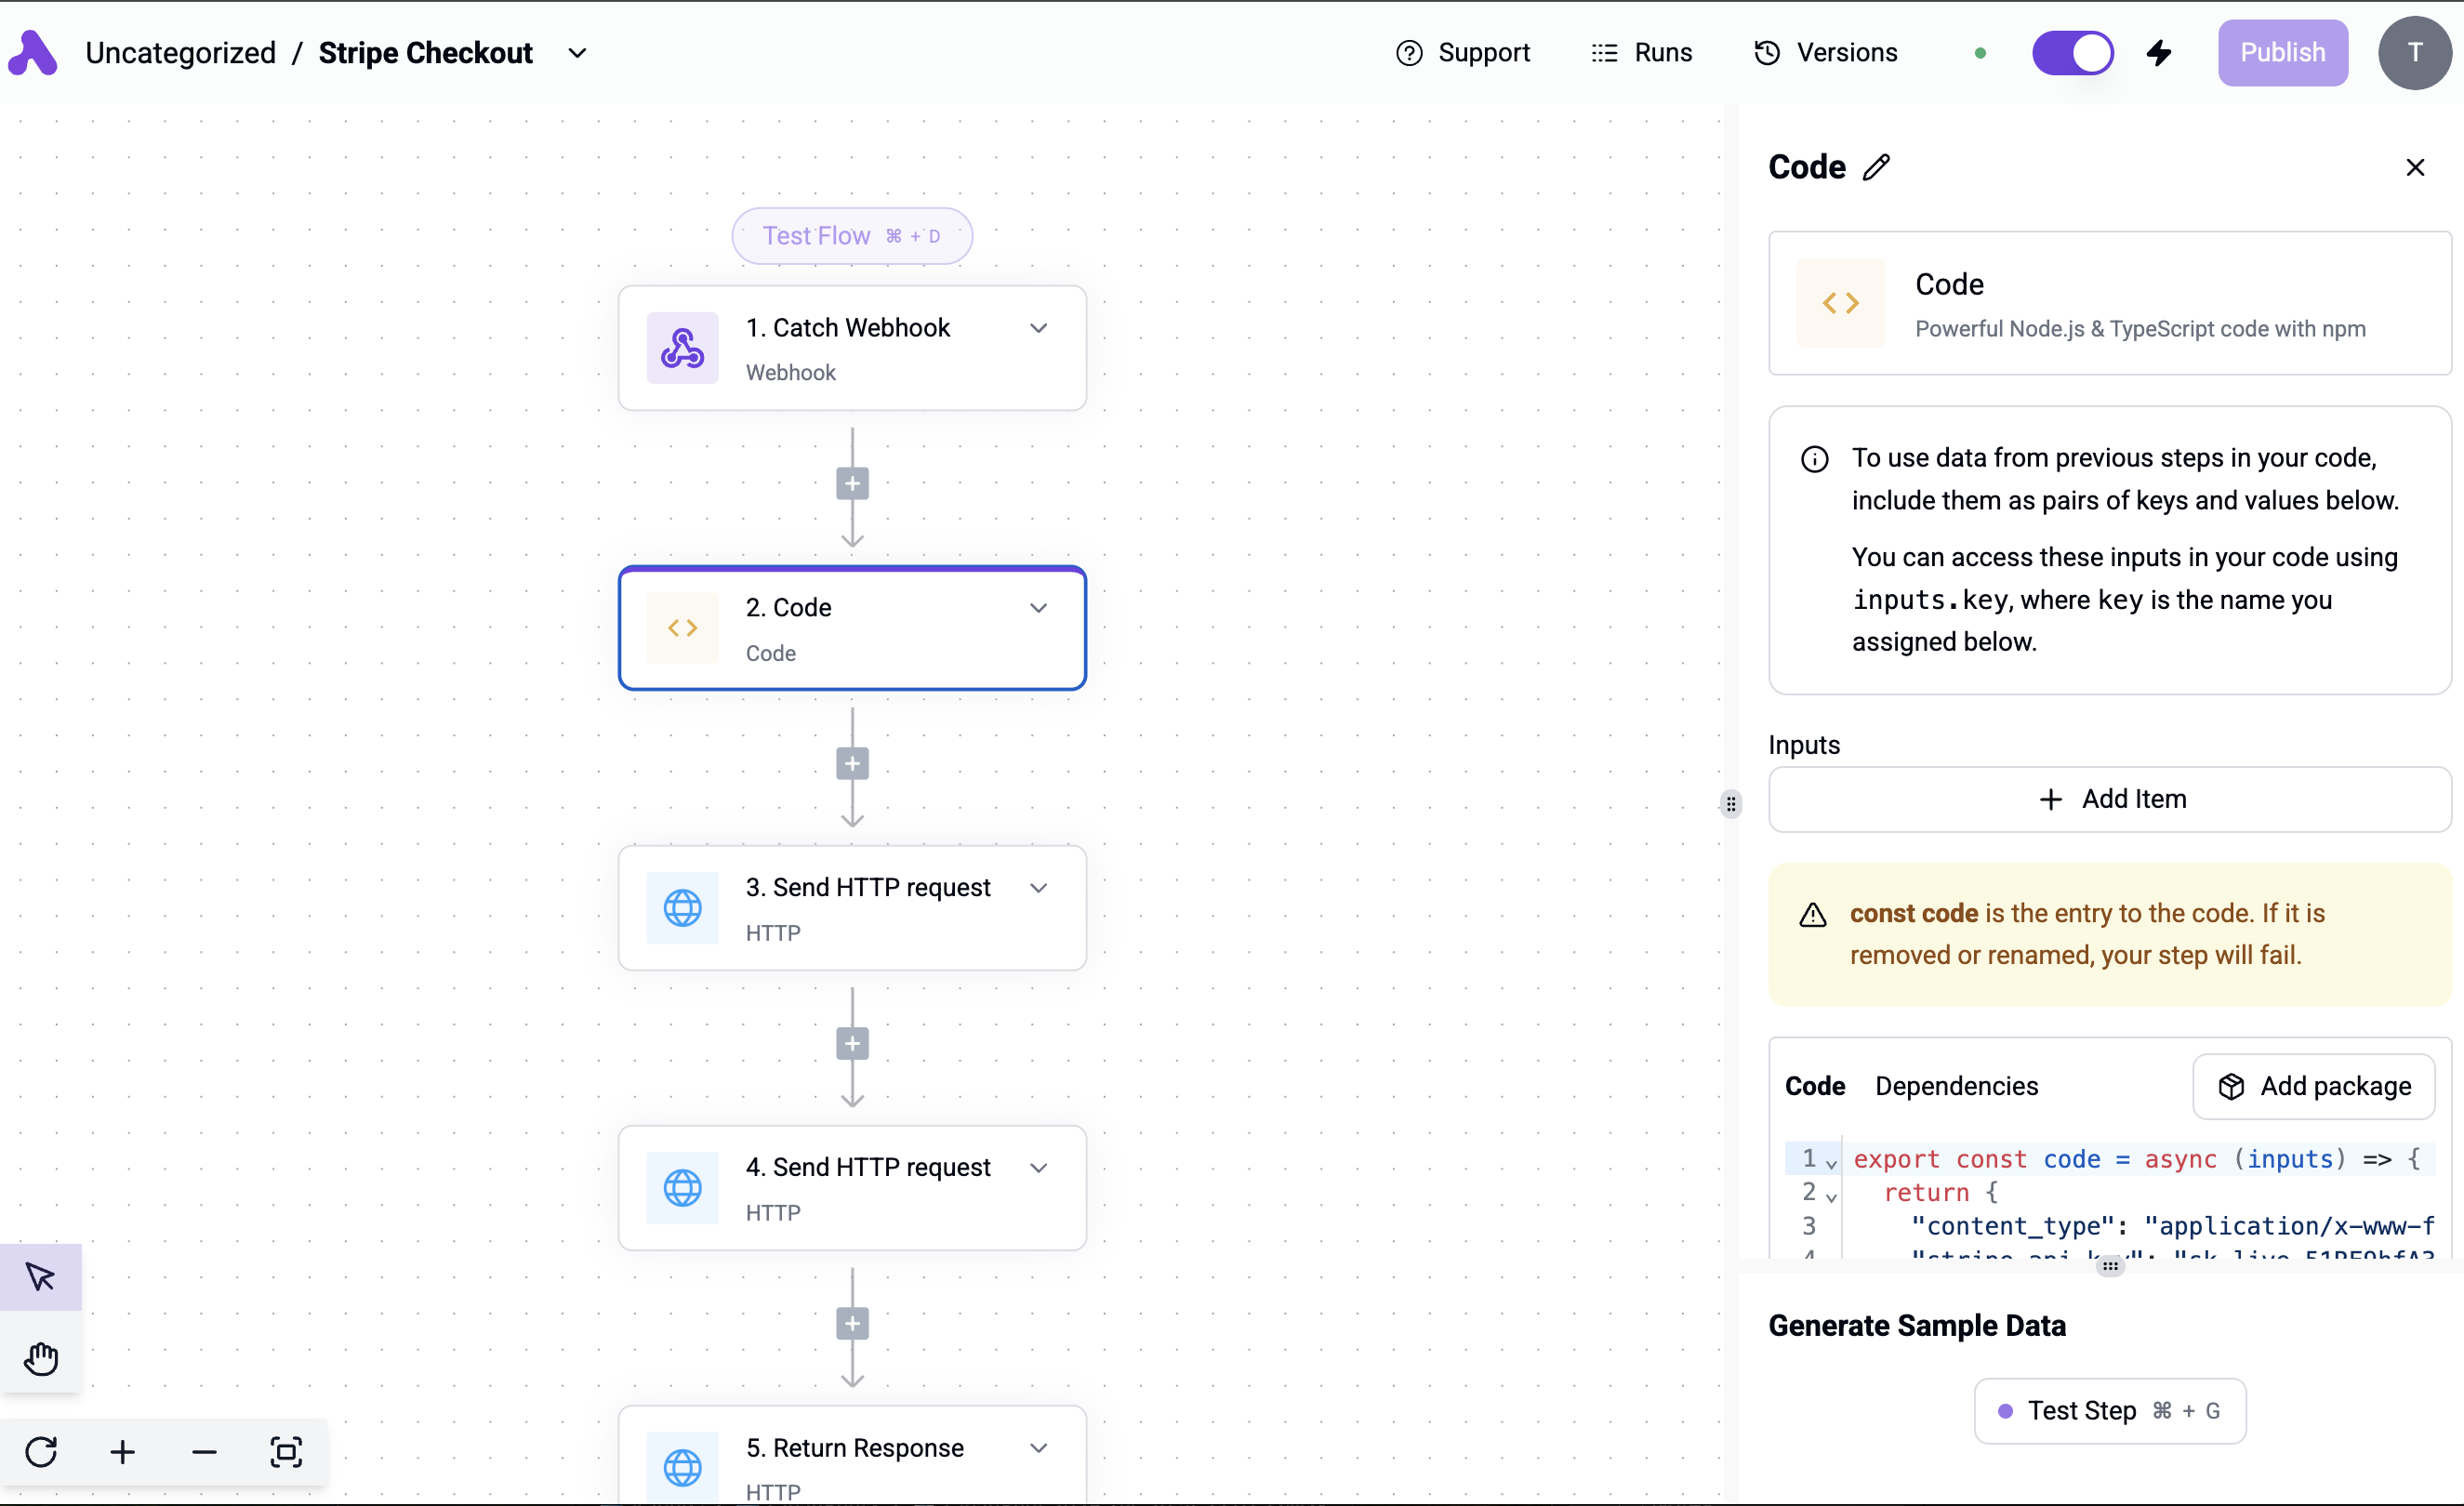Viewport: 2464px width, 1506px height.
Task: Add step after step 4 with plus
Action: 852,1324
